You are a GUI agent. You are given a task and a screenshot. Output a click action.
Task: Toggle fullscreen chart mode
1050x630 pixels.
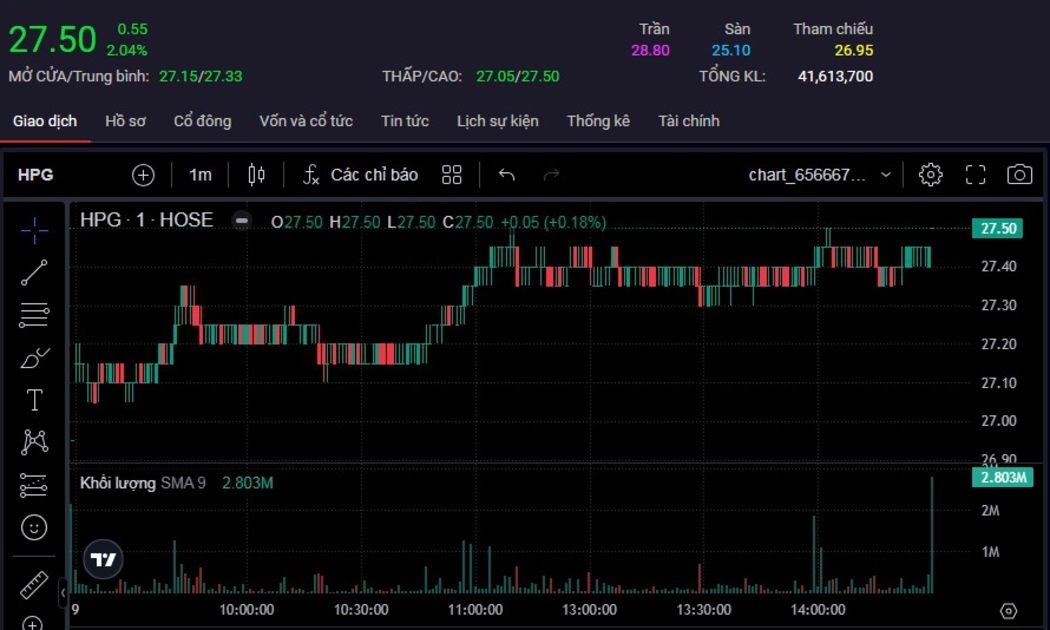click(x=975, y=175)
